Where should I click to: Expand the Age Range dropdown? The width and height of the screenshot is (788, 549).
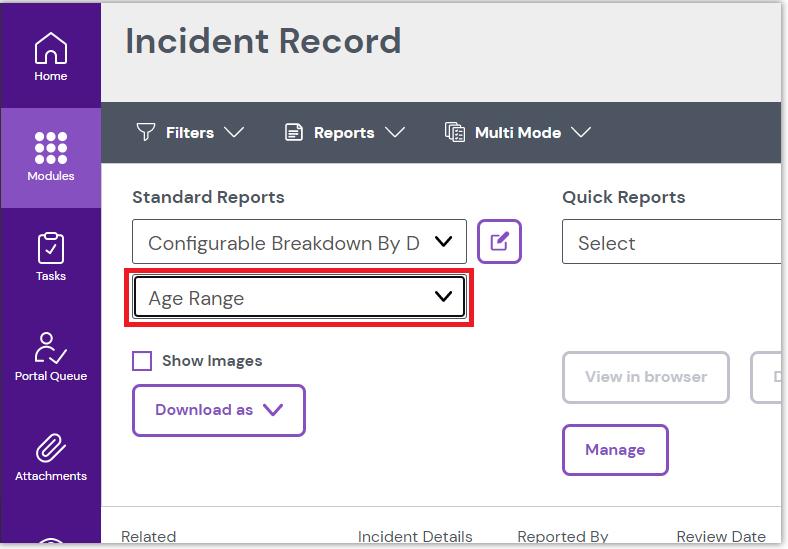pyautogui.click(x=299, y=297)
